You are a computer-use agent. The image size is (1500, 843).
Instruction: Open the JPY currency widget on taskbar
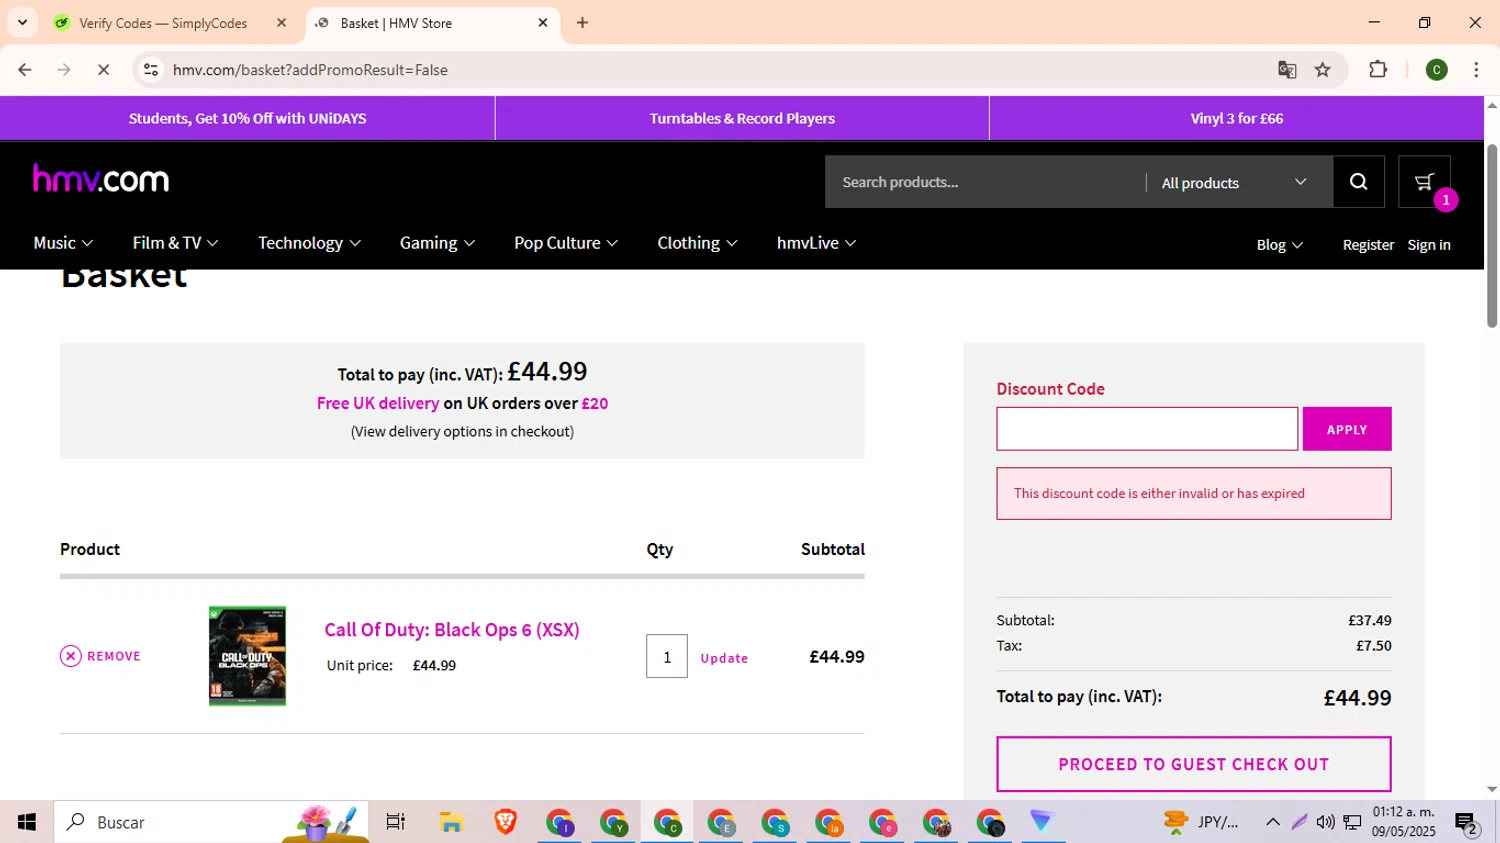click(x=1201, y=822)
